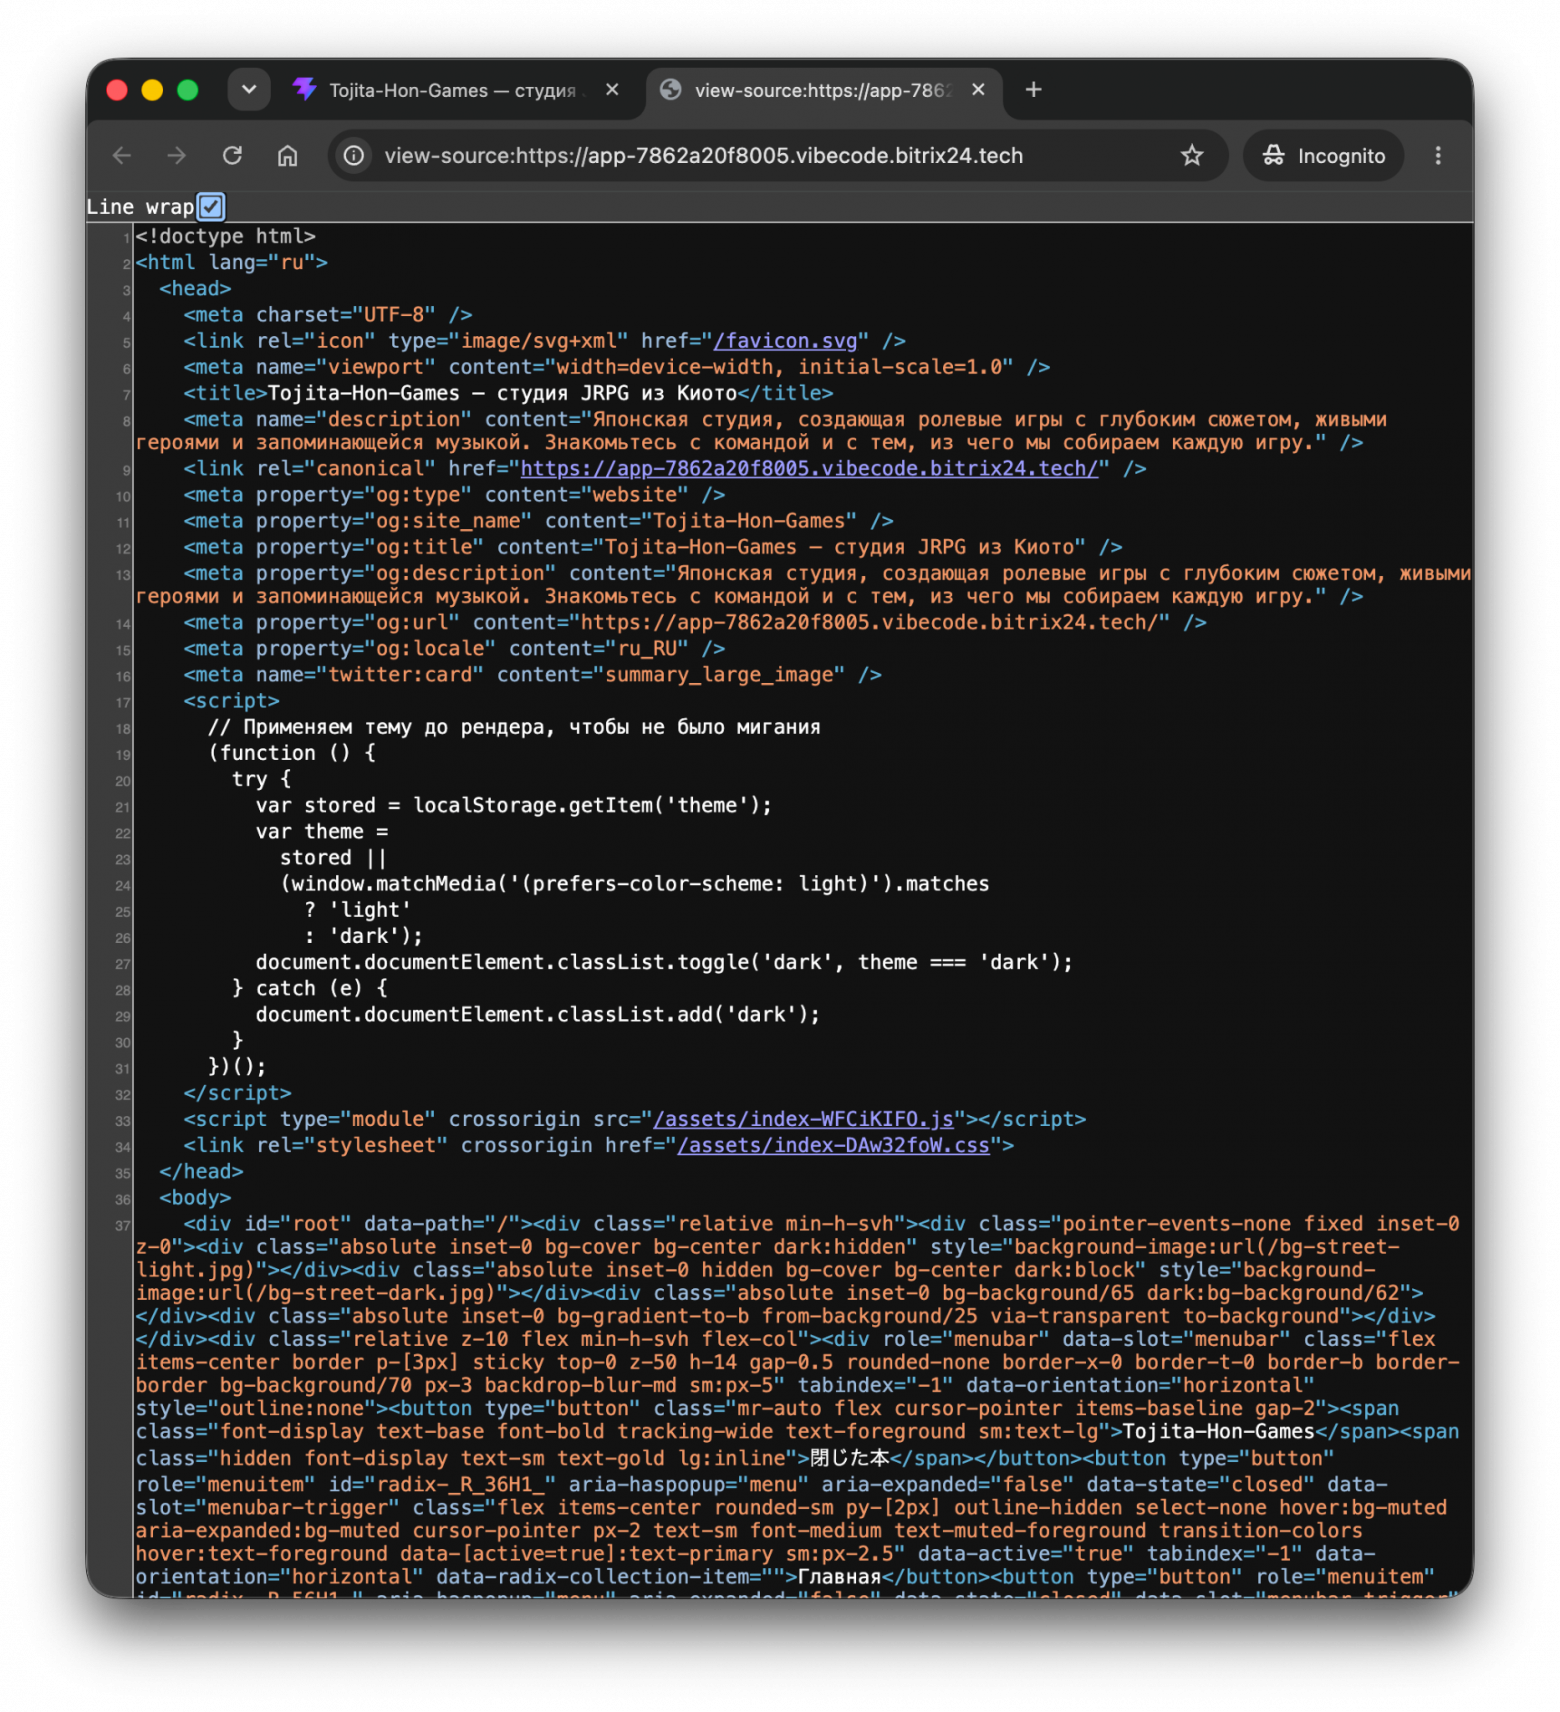The width and height of the screenshot is (1560, 1712).
Task: Expand the tab search dropdown
Action: (x=249, y=90)
